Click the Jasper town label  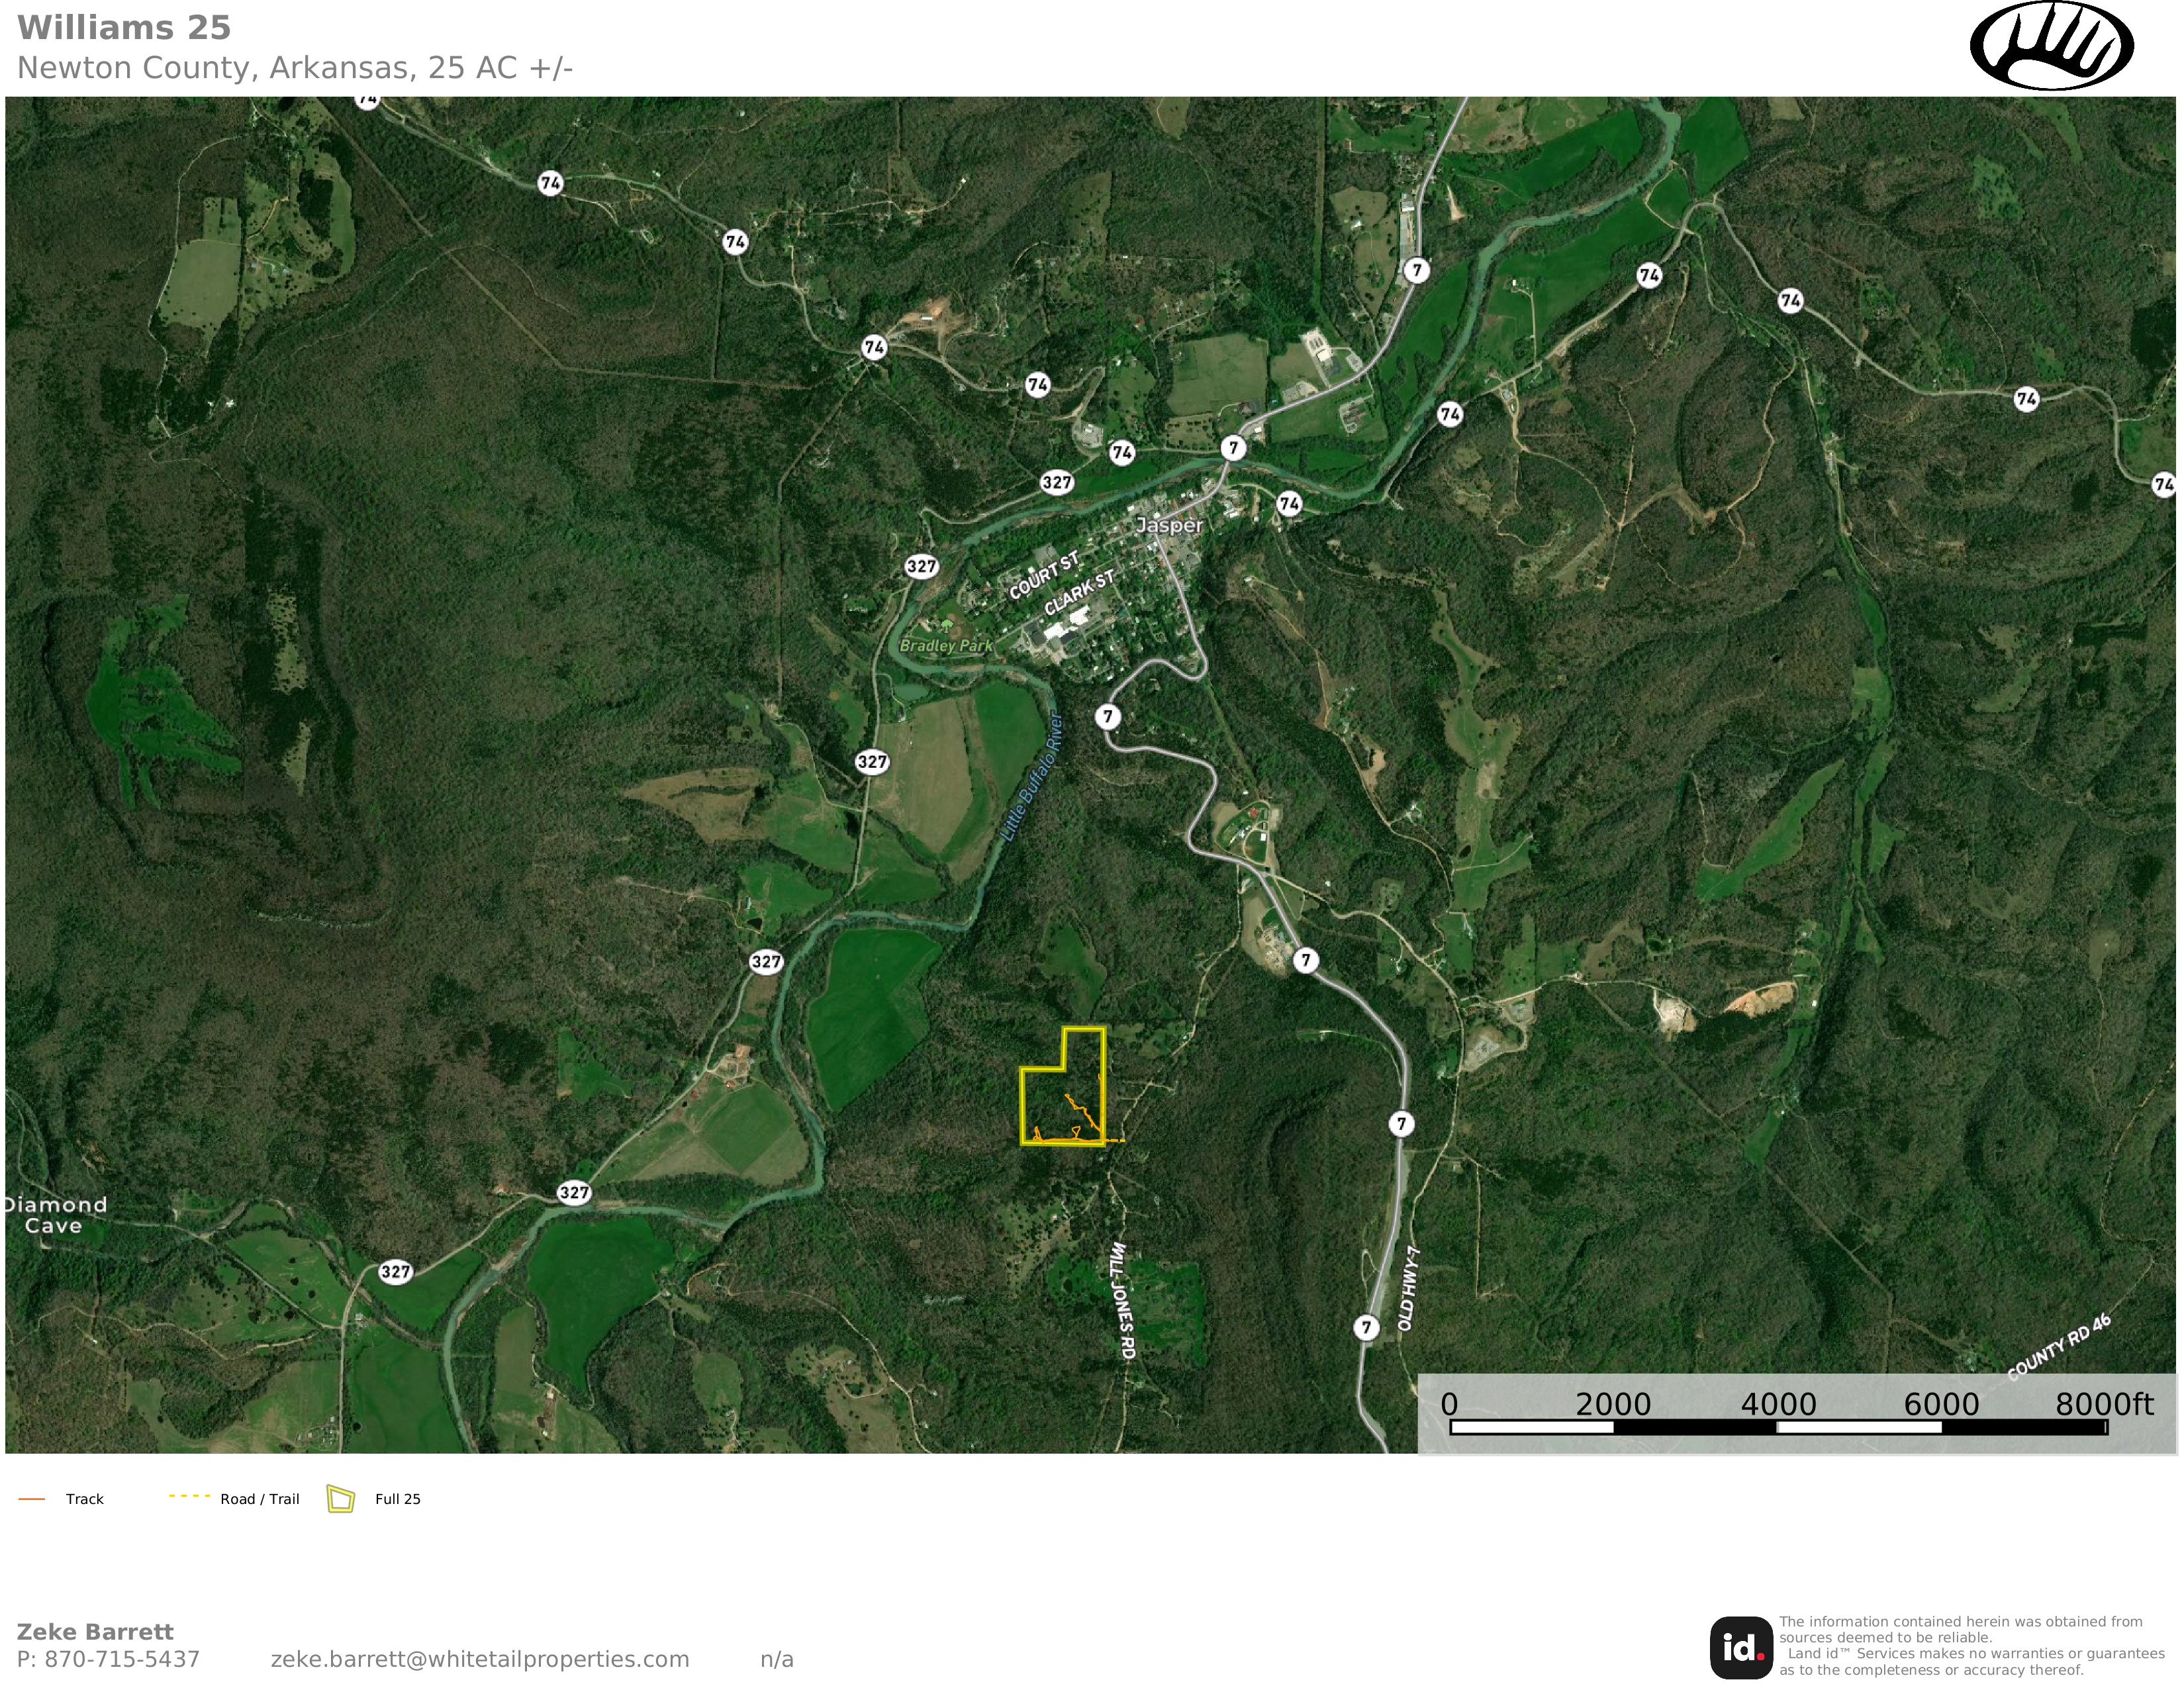(x=1170, y=525)
